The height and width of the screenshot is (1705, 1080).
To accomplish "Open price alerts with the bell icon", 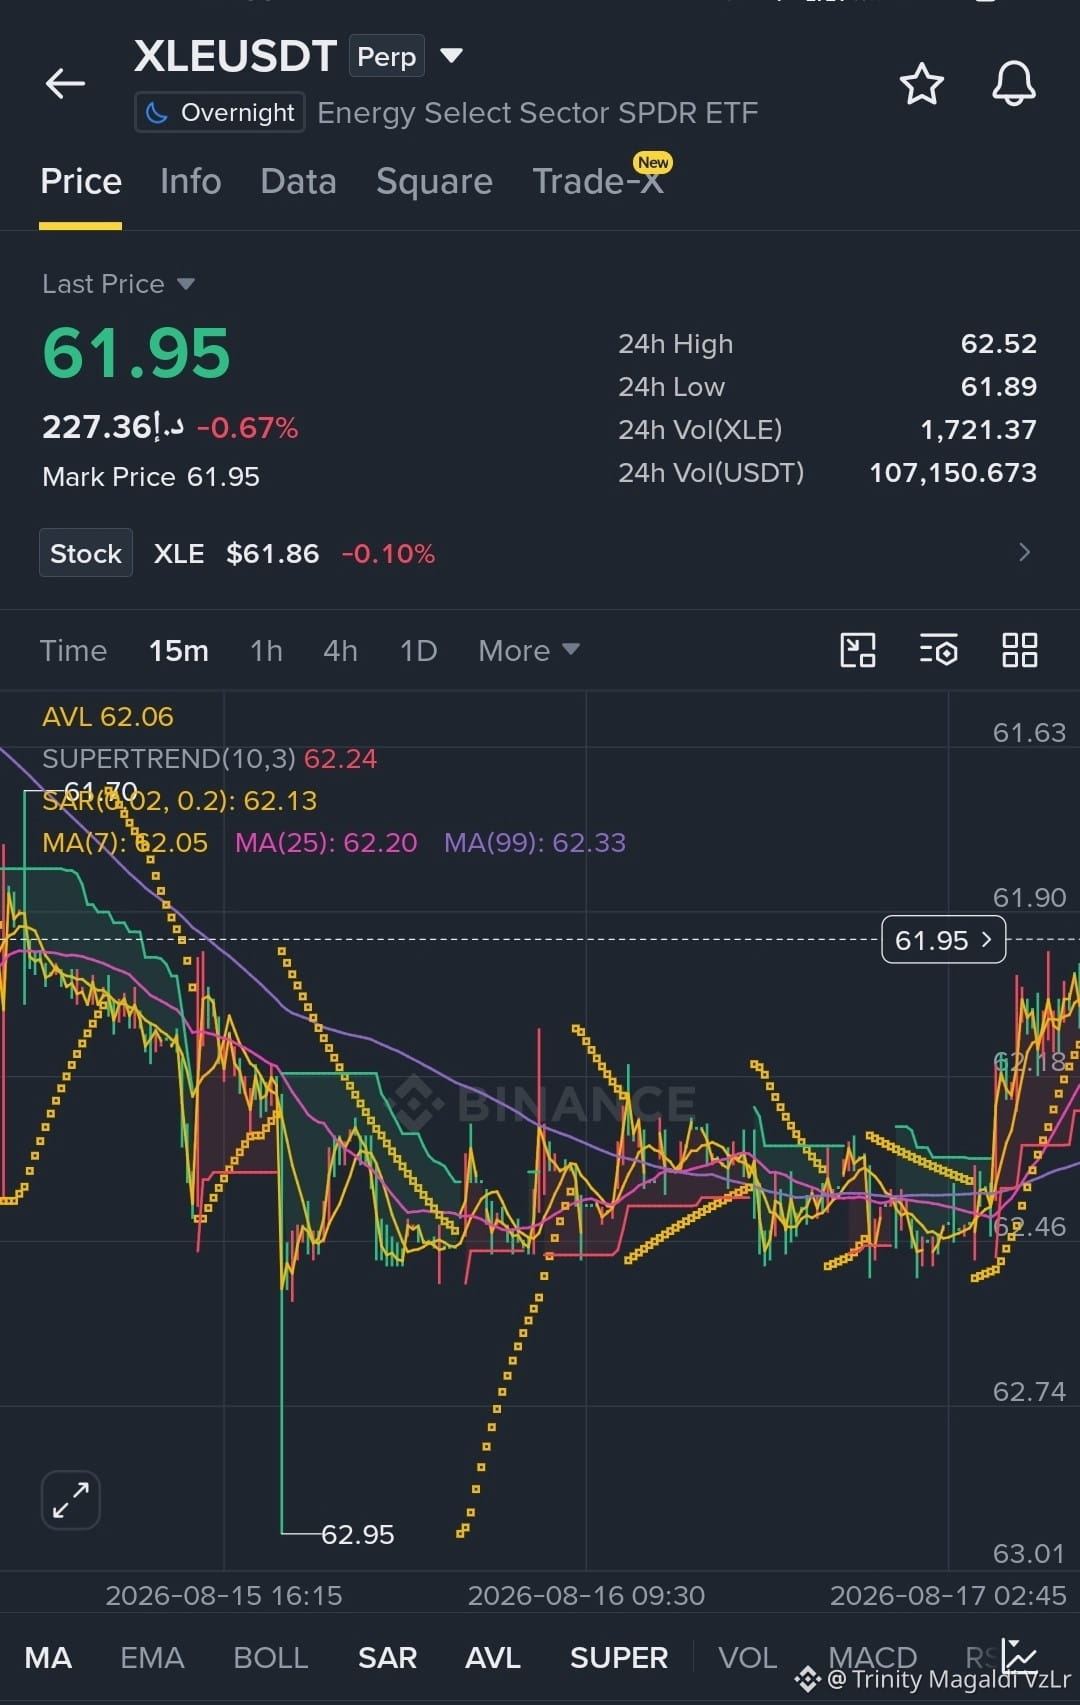I will click(1013, 83).
